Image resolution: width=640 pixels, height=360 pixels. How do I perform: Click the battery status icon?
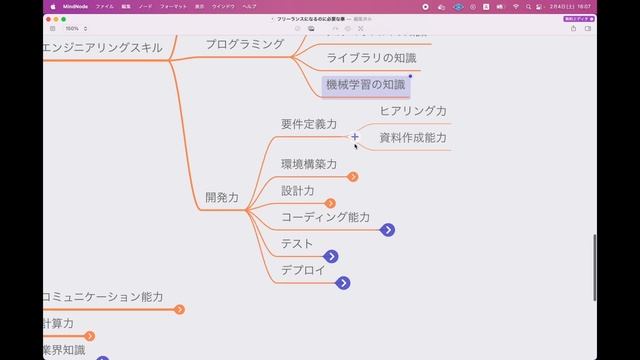tap(500, 7)
